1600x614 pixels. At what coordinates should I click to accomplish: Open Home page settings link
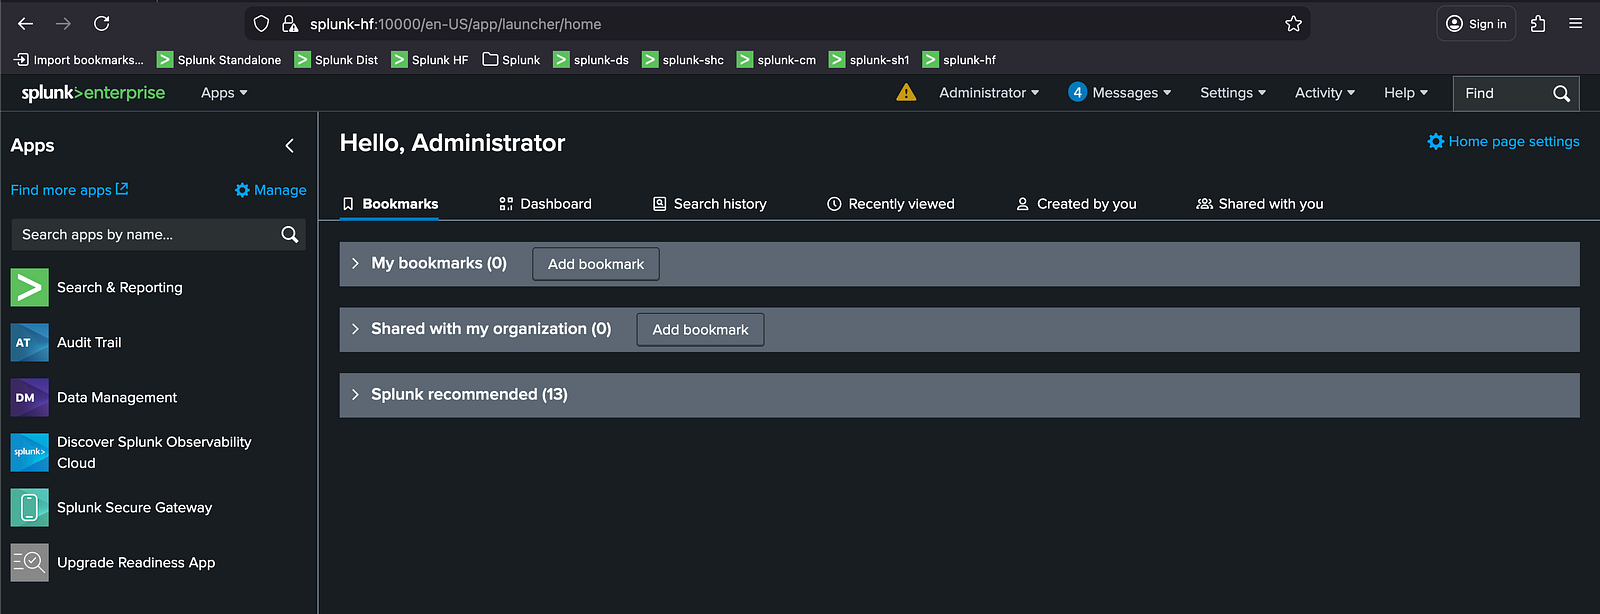point(1503,142)
